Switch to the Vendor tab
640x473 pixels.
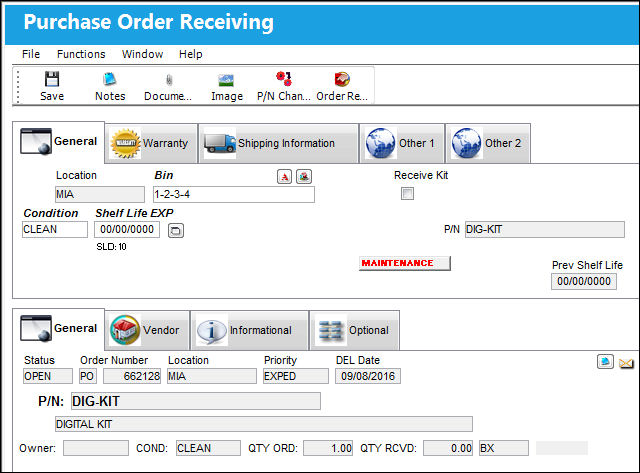click(x=147, y=331)
